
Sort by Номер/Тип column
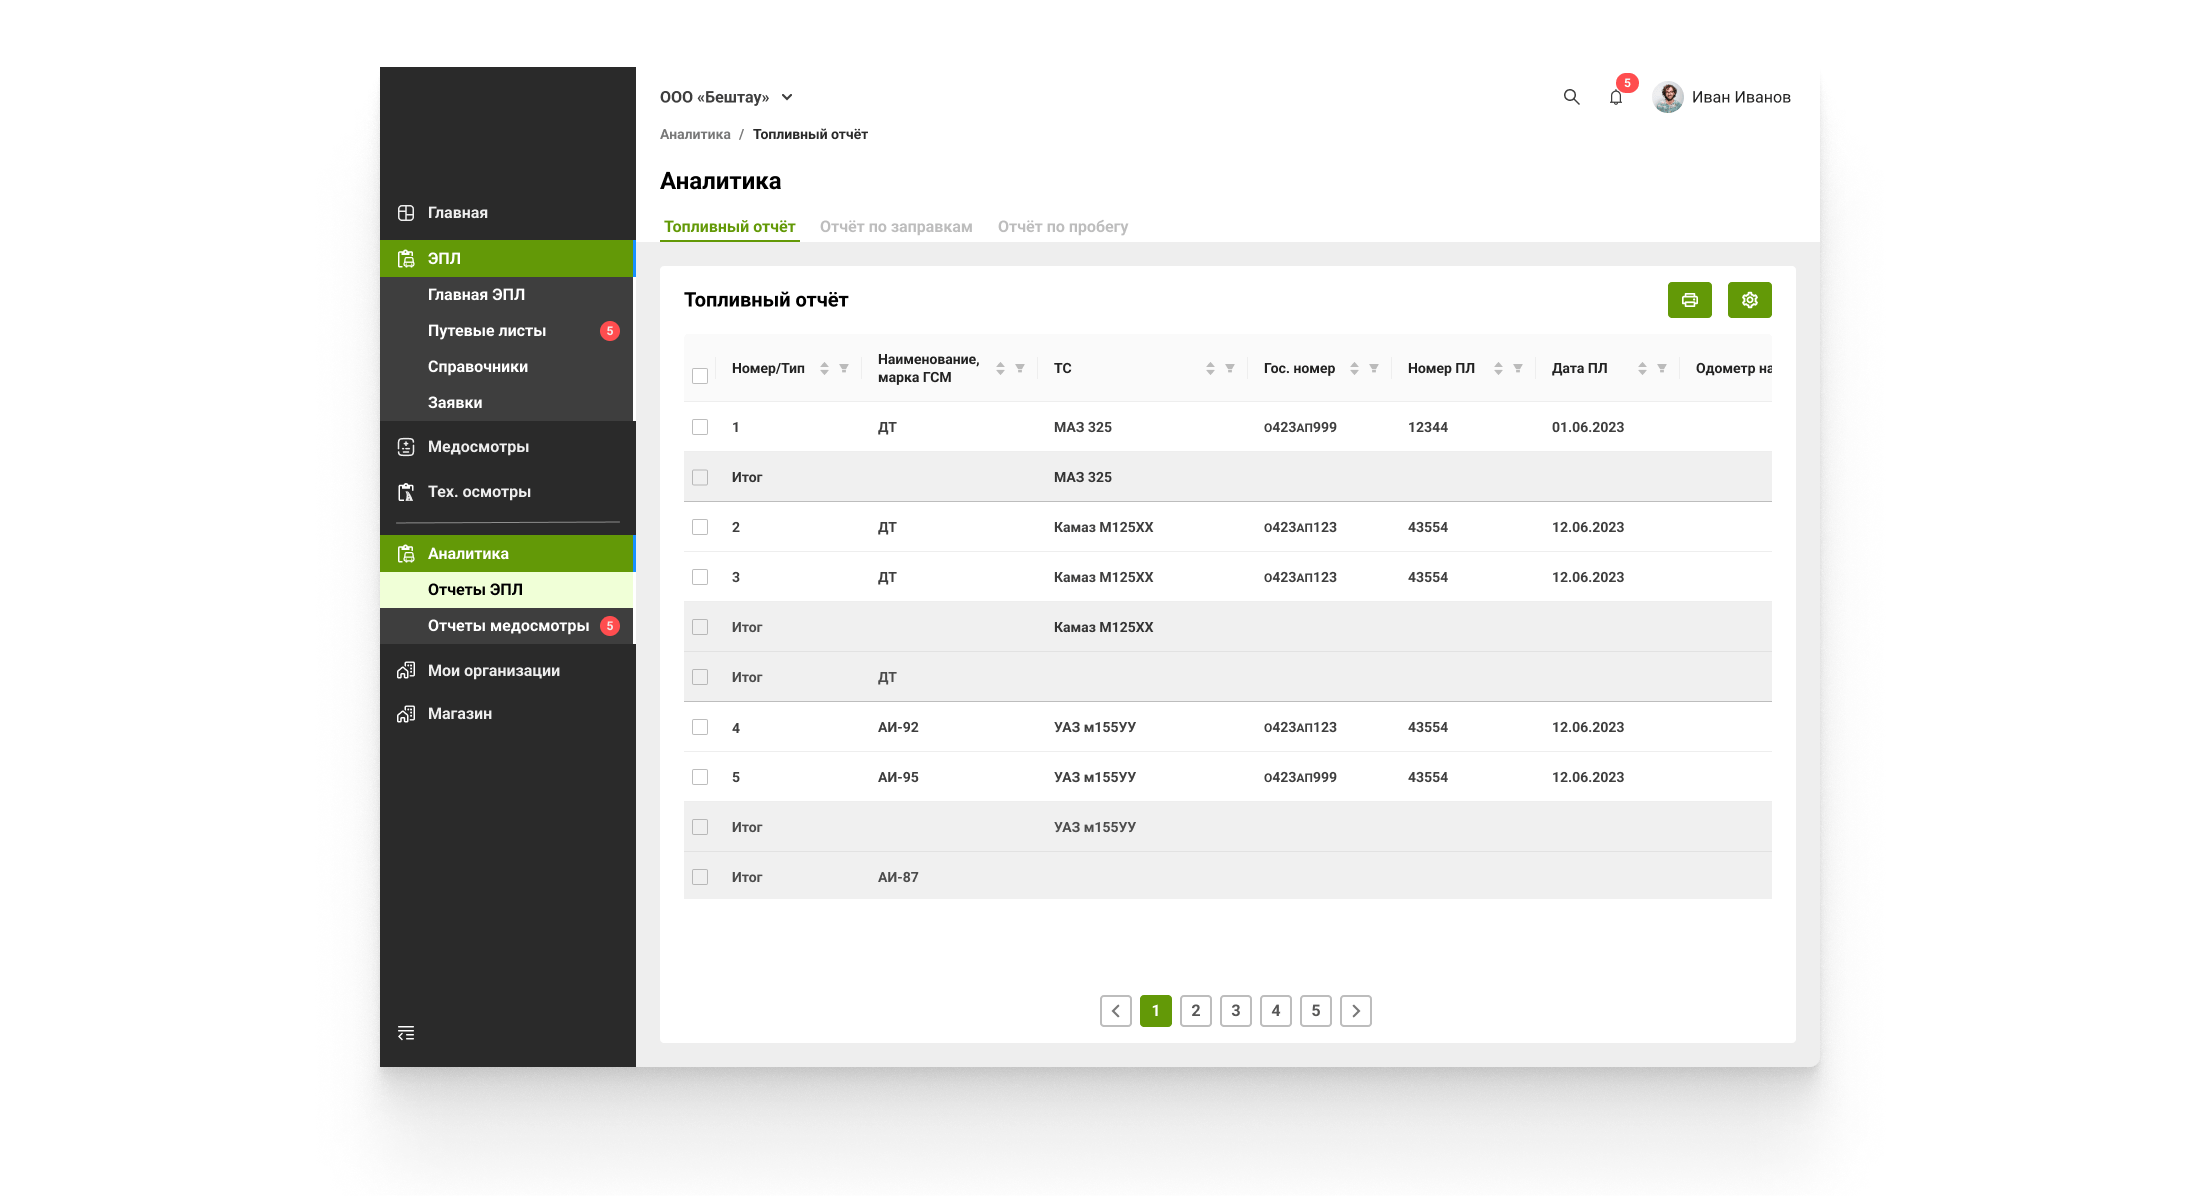click(x=824, y=369)
